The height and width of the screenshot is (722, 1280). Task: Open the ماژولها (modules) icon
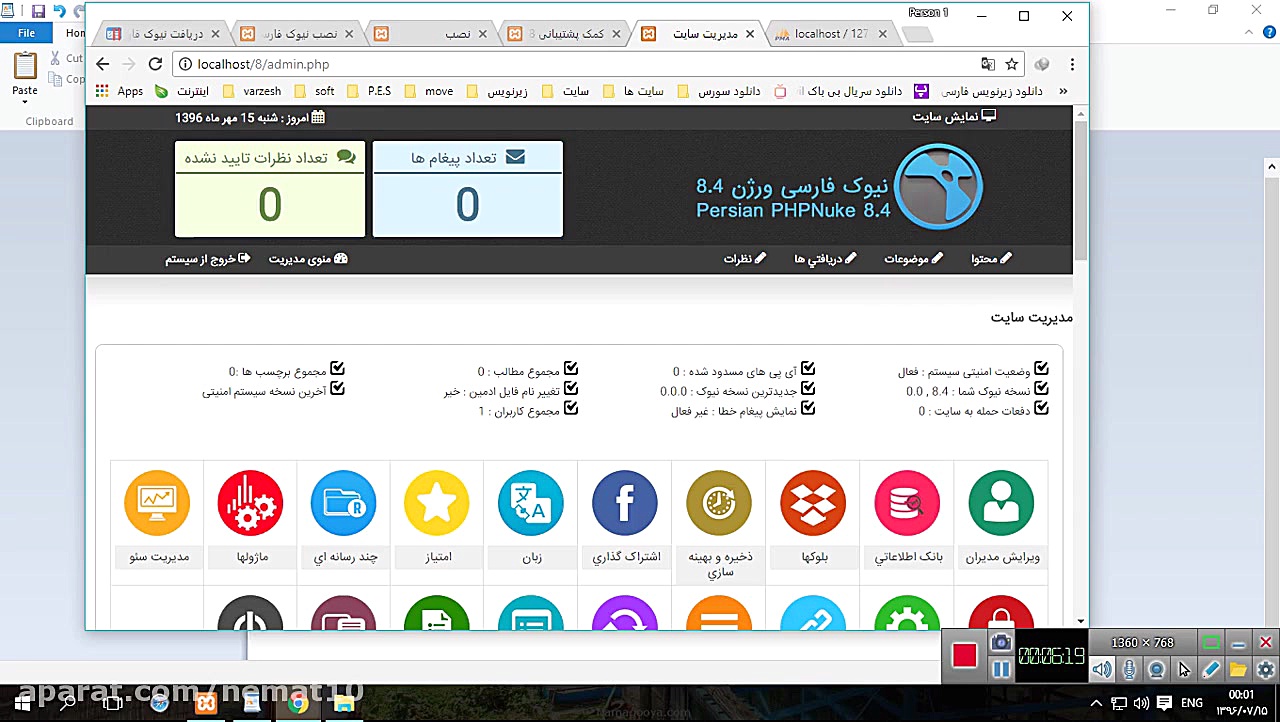point(250,503)
